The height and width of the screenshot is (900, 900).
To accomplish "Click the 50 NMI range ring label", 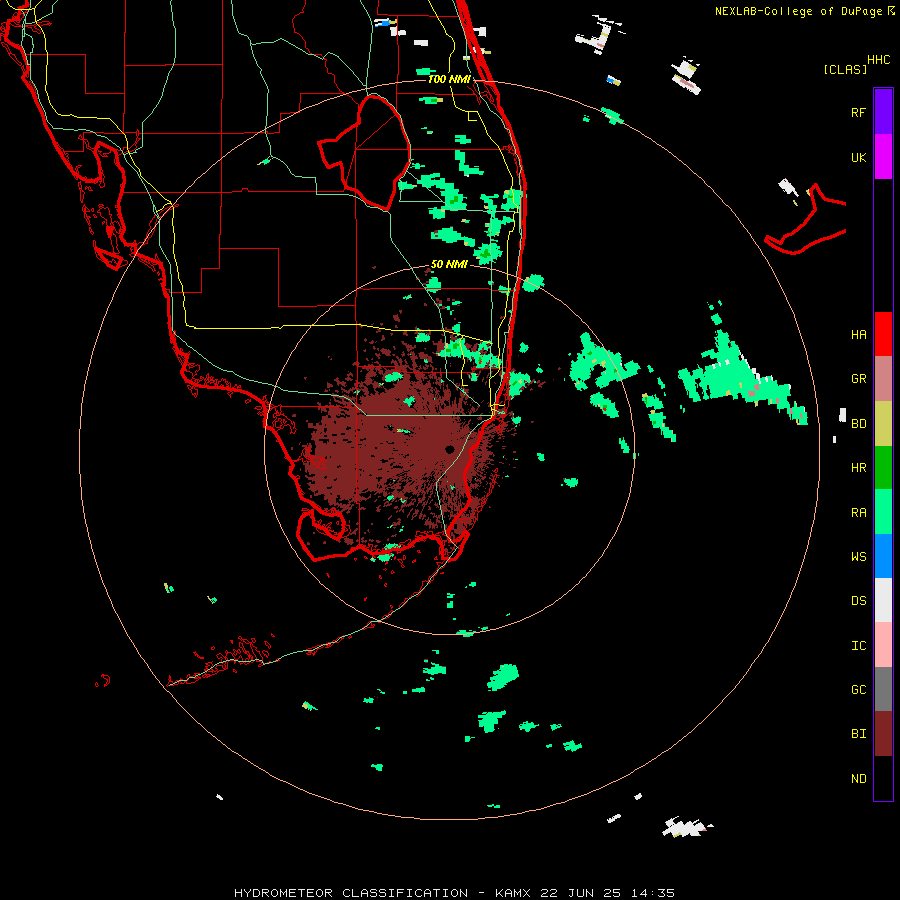I will point(449,264).
